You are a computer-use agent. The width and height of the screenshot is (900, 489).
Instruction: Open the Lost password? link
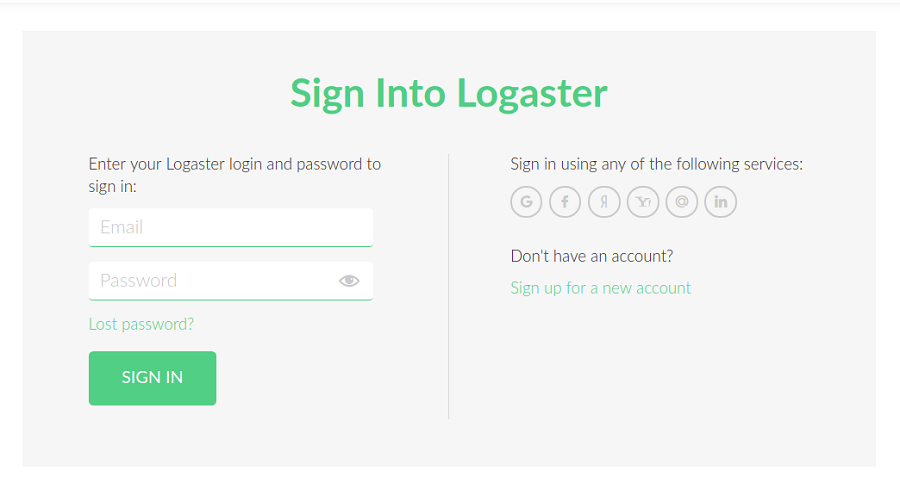click(141, 324)
